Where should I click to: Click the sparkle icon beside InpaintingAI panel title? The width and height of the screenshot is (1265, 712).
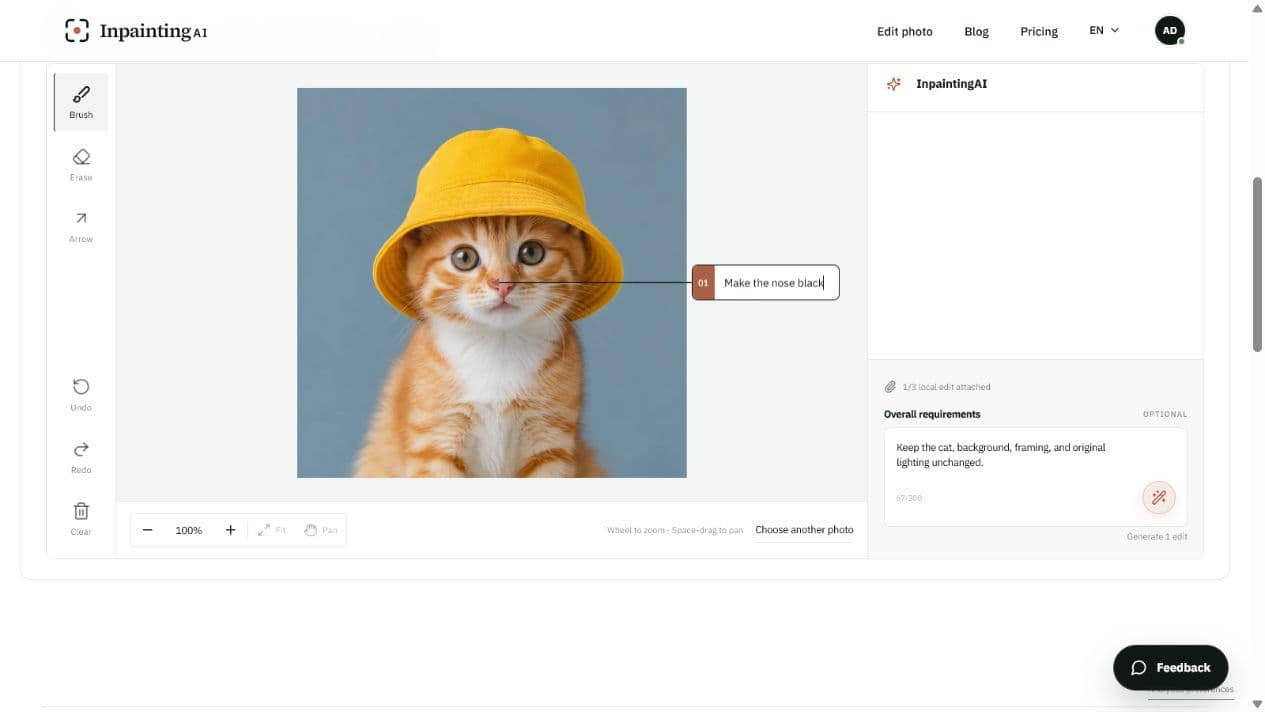click(894, 84)
